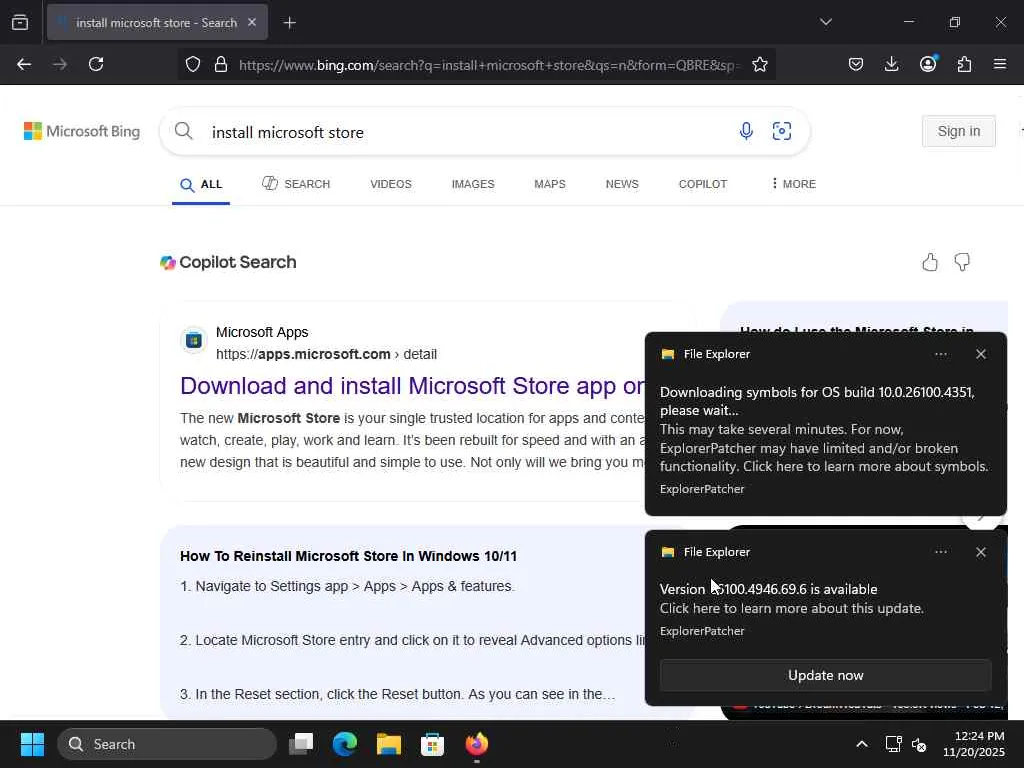Go back using the browser back arrow
Viewport: 1024px width, 768px height.
coord(24,64)
